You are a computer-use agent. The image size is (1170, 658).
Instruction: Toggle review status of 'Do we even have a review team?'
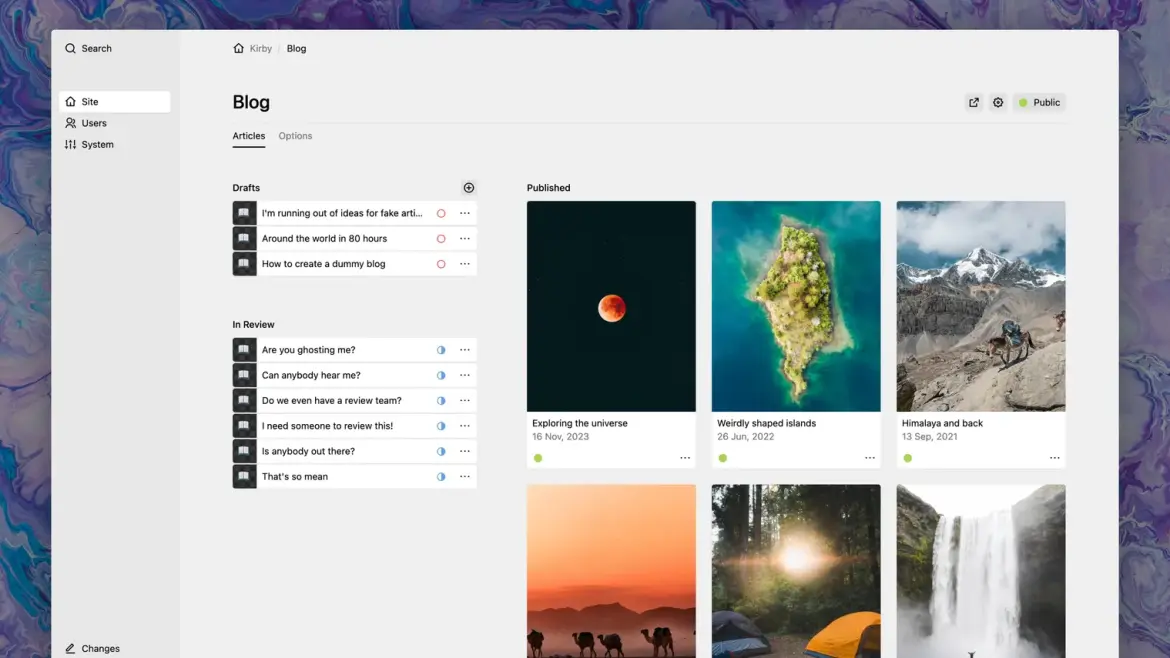[x=441, y=401]
